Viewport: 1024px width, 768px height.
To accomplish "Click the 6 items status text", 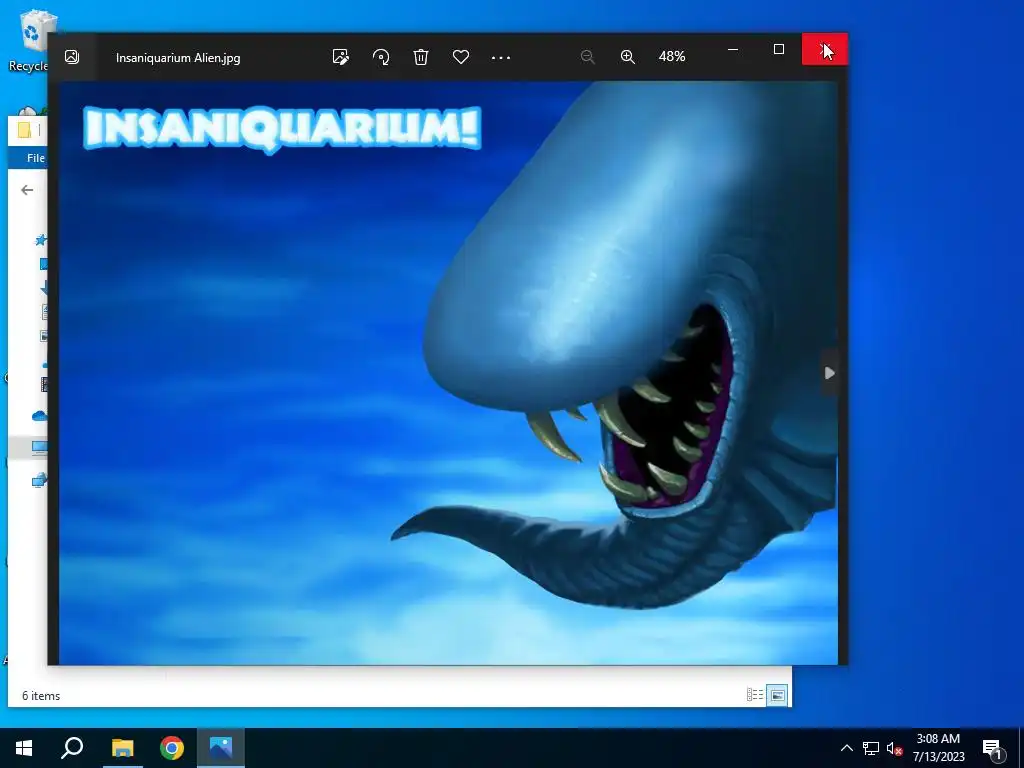I will coord(41,696).
